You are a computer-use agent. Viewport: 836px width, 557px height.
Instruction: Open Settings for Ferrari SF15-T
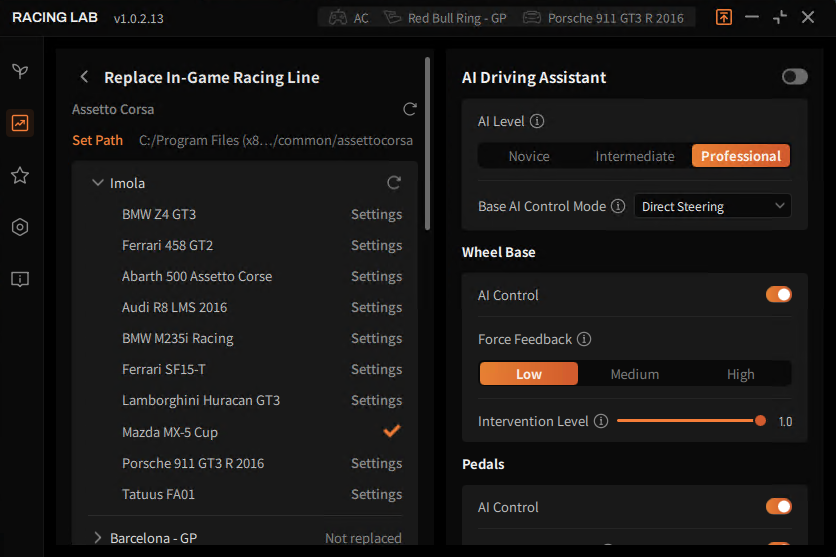tap(376, 369)
